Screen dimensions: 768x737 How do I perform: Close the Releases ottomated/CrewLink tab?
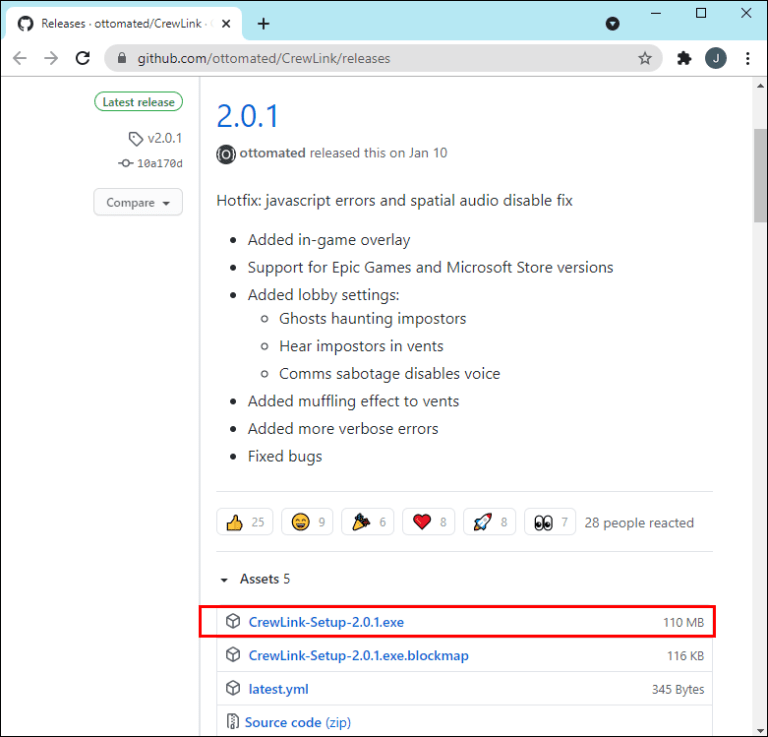[226, 24]
